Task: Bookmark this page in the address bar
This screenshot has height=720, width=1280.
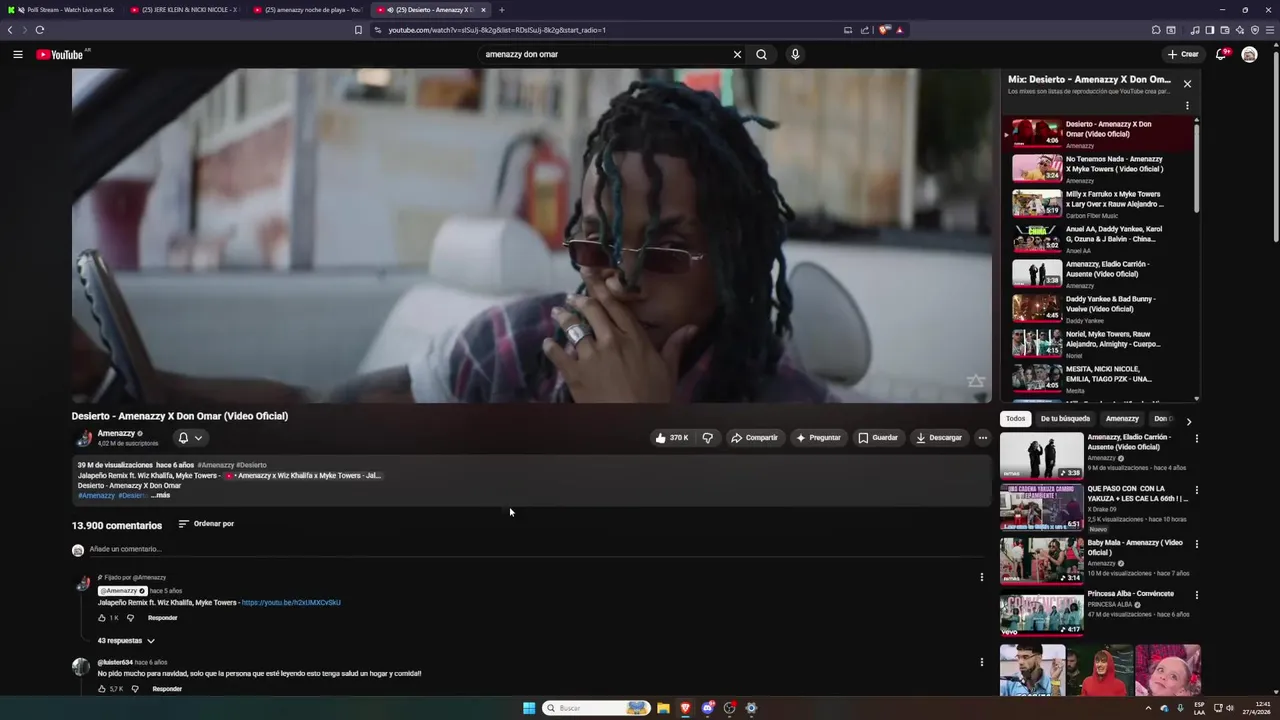Action: point(358,30)
